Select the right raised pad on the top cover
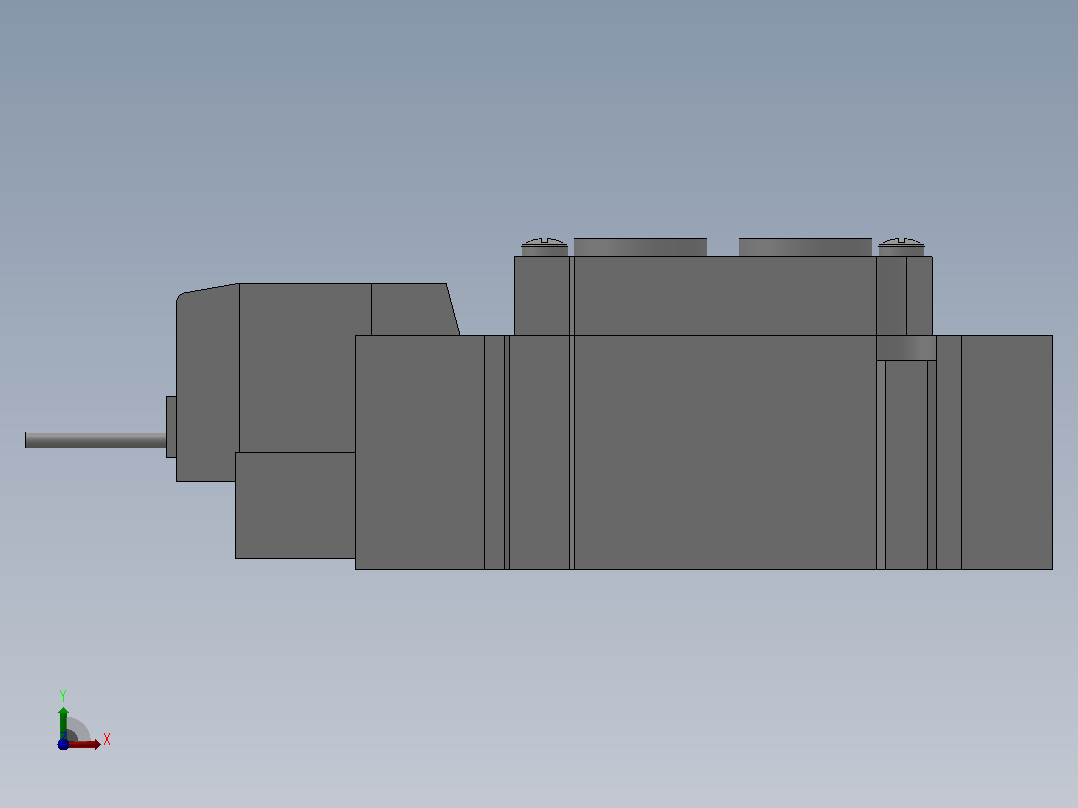The height and width of the screenshot is (808, 1078). (805, 247)
